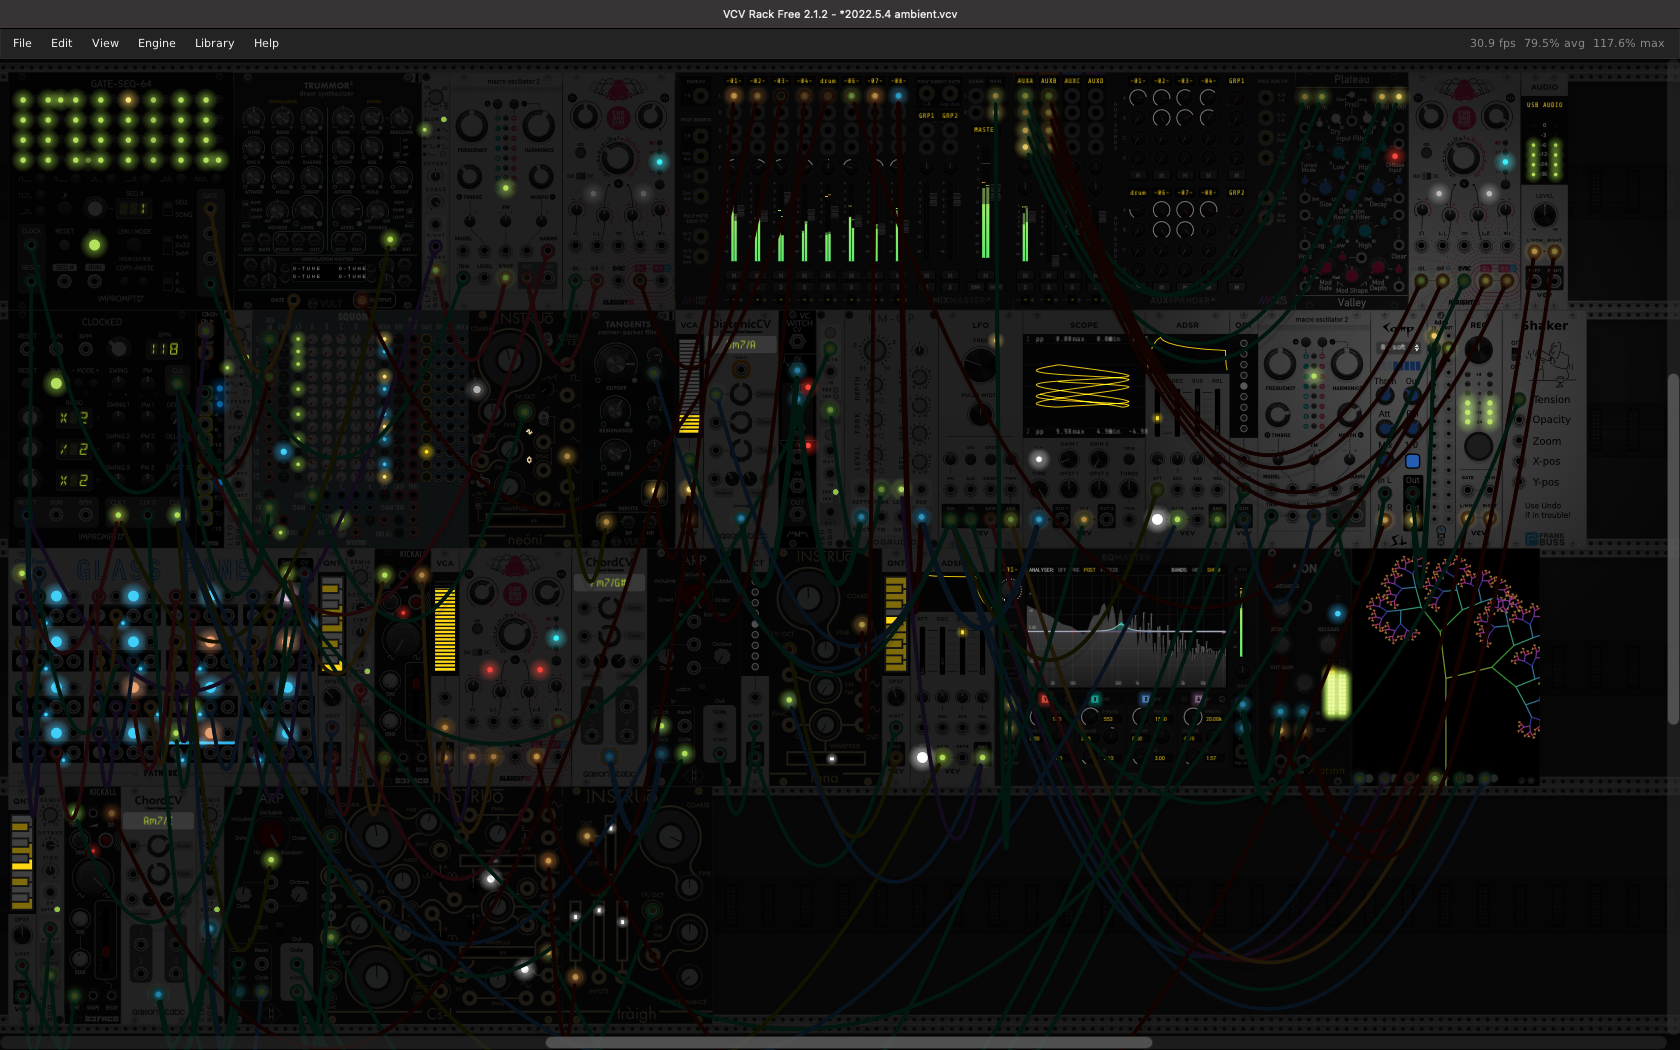The image size is (1680, 1050).
Task: Mute mixer track -01- with its M button
Action: pyautogui.click(x=733, y=273)
